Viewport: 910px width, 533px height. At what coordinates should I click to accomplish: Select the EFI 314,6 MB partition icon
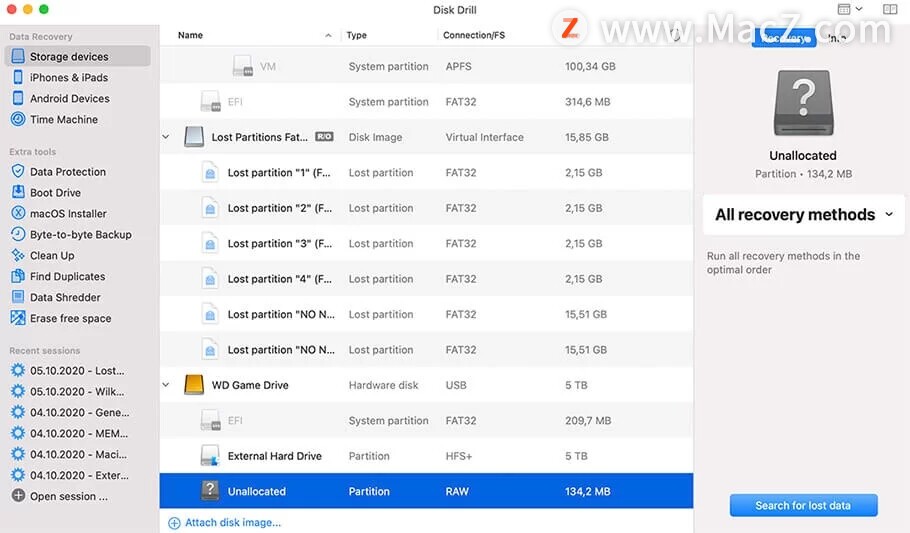click(x=210, y=102)
